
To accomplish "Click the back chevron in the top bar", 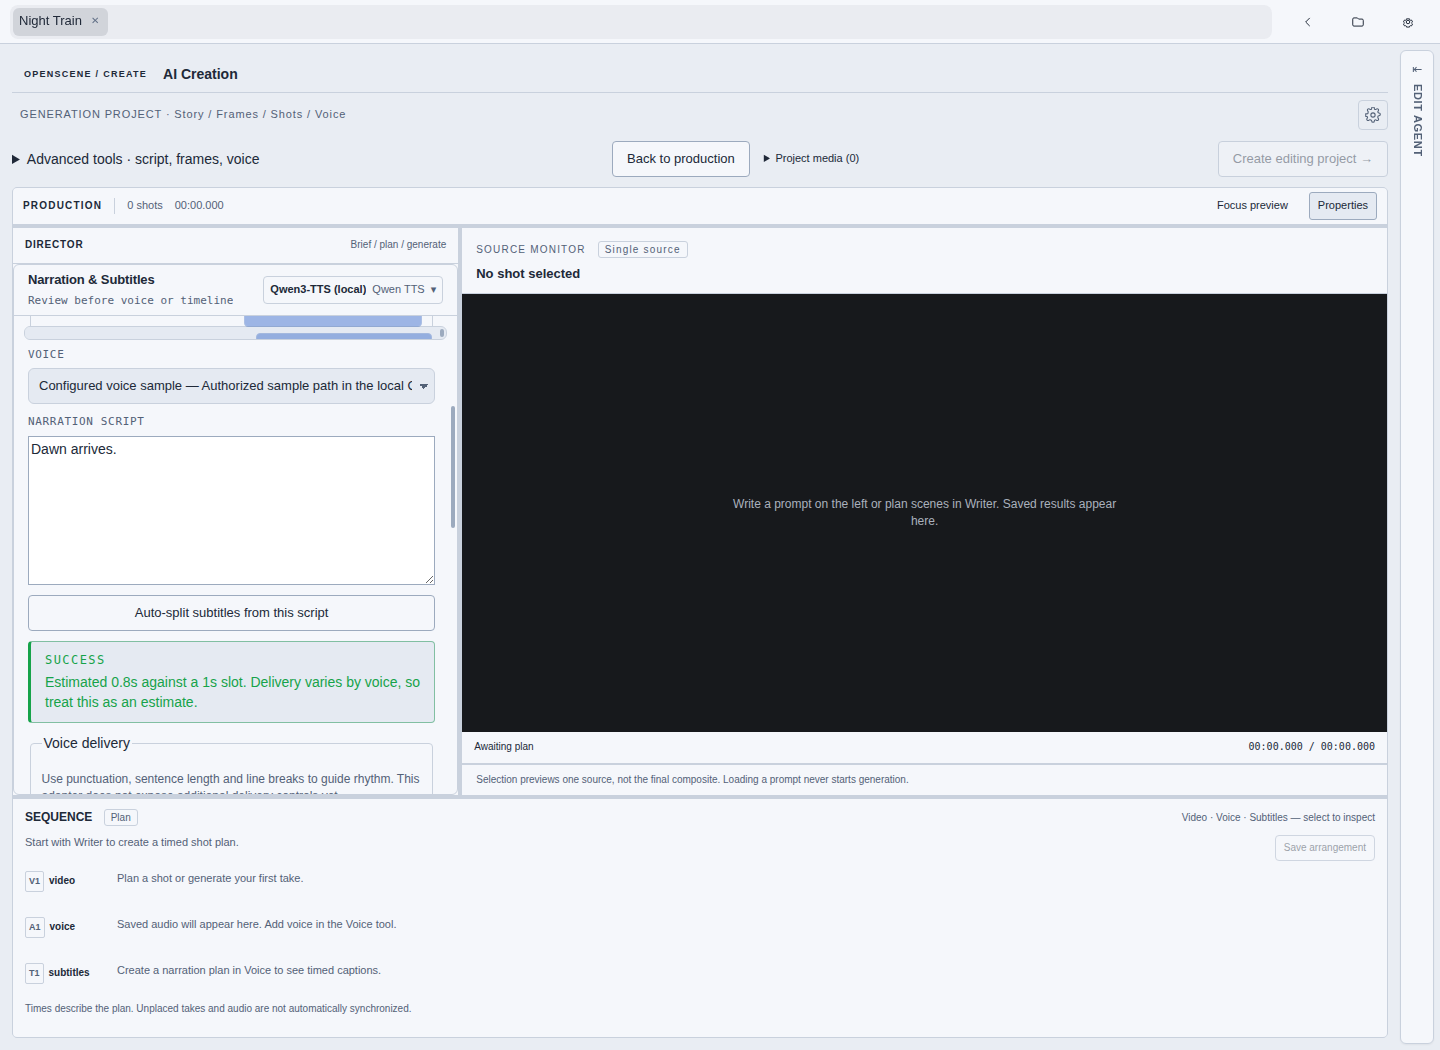I will pos(1307,22).
